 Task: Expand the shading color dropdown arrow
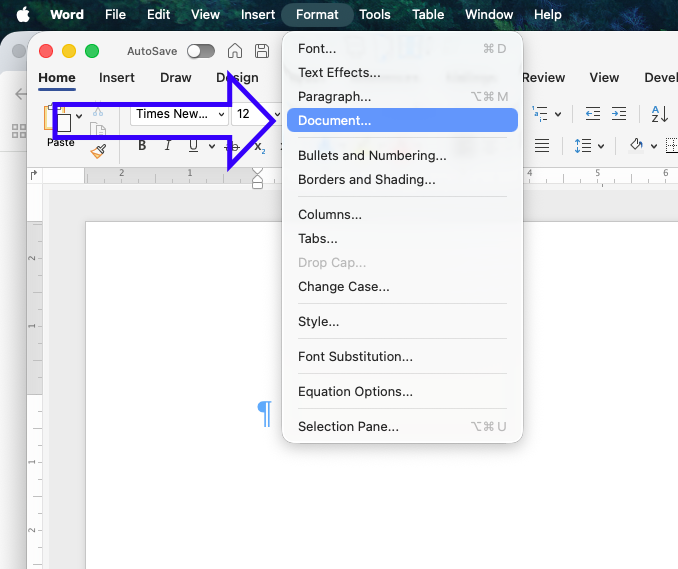tap(654, 146)
